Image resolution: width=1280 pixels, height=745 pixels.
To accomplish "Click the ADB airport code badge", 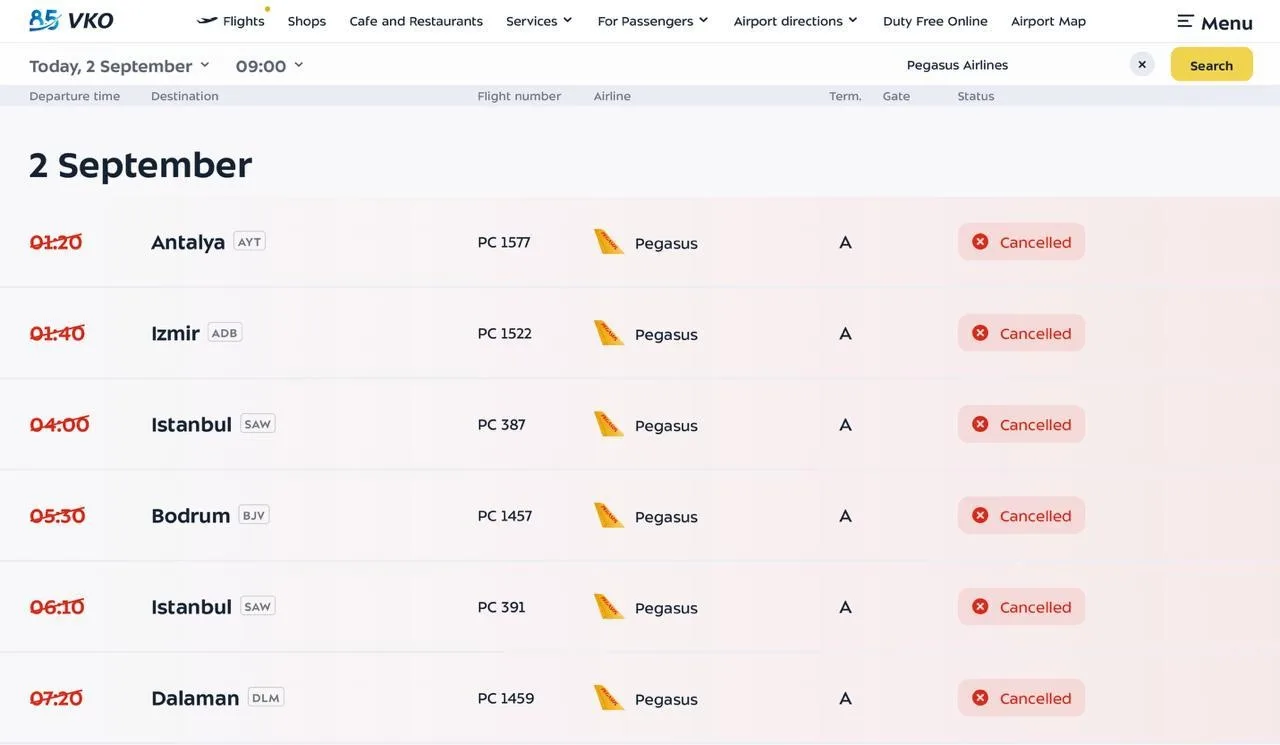I will pyautogui.click(x=225, y=332).
